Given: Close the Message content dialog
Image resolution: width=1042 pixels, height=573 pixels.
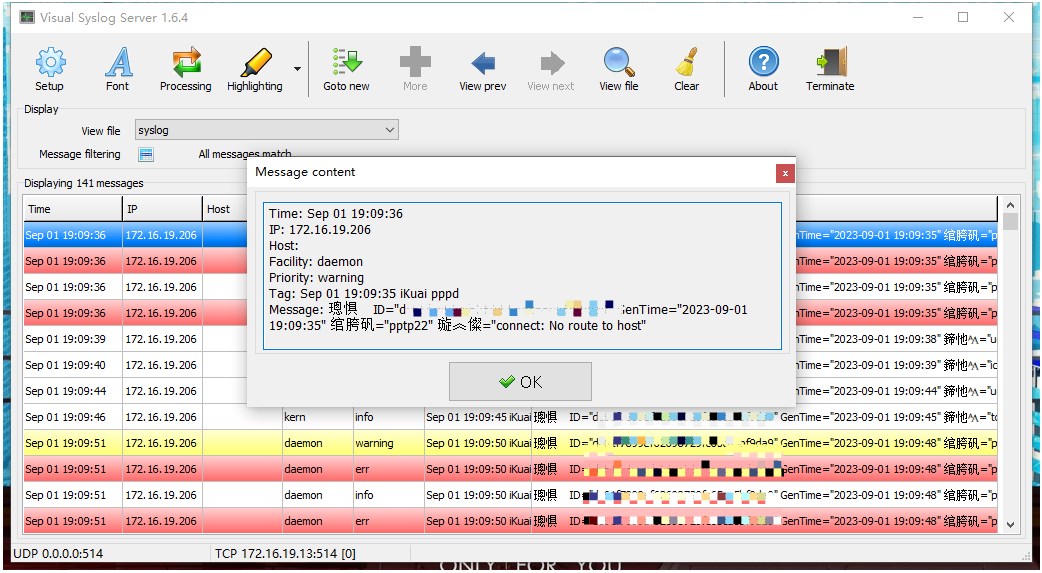Looking at the screenshot, I should [x=785, y=173].
